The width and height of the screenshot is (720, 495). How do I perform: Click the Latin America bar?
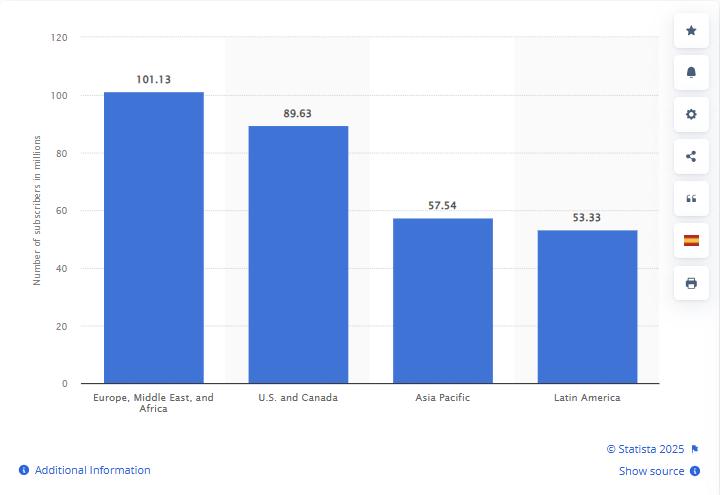point(587,307)
